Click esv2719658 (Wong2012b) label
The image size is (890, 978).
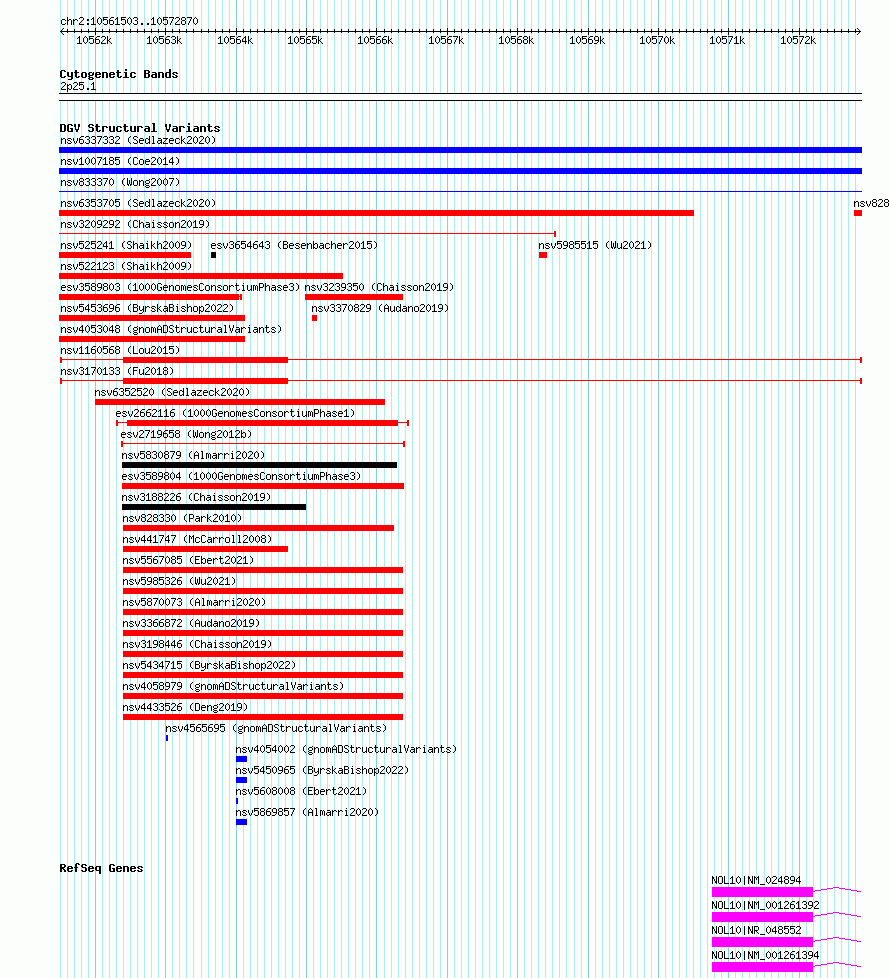(186, 434)
